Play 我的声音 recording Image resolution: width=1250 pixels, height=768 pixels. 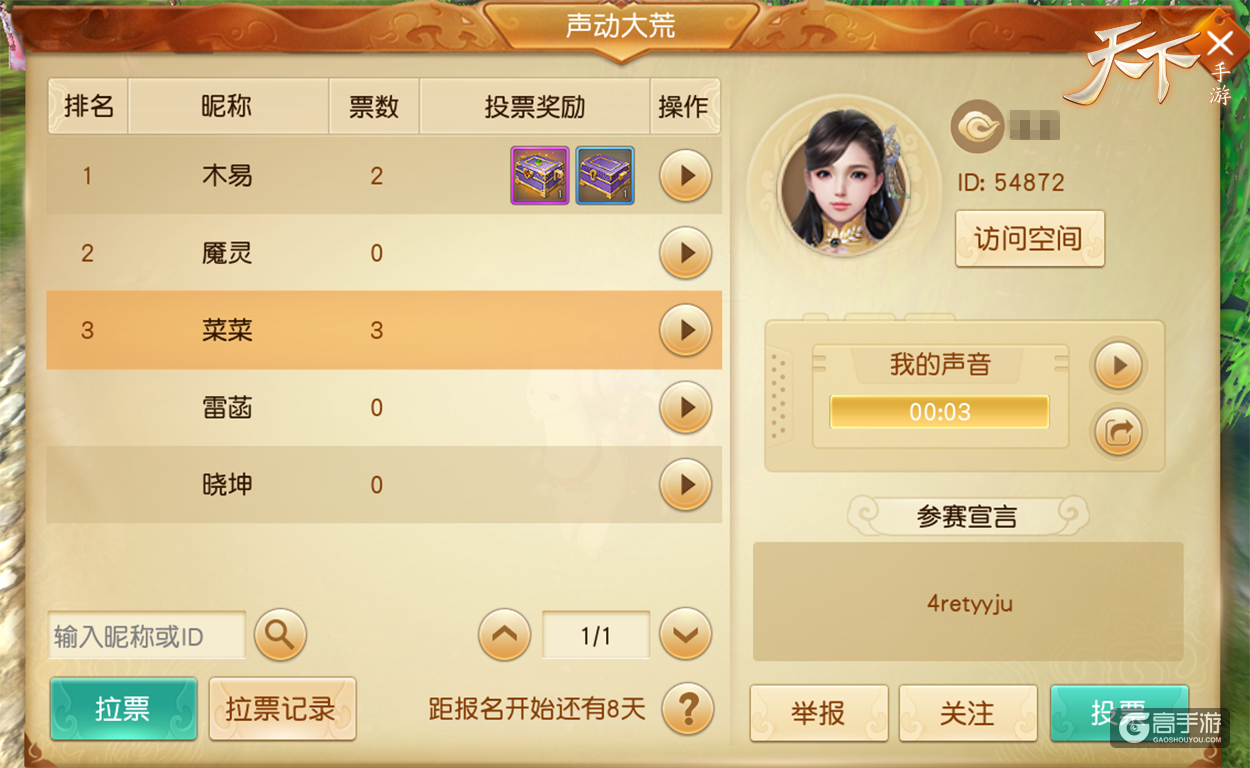click(x=1118, y=366)
